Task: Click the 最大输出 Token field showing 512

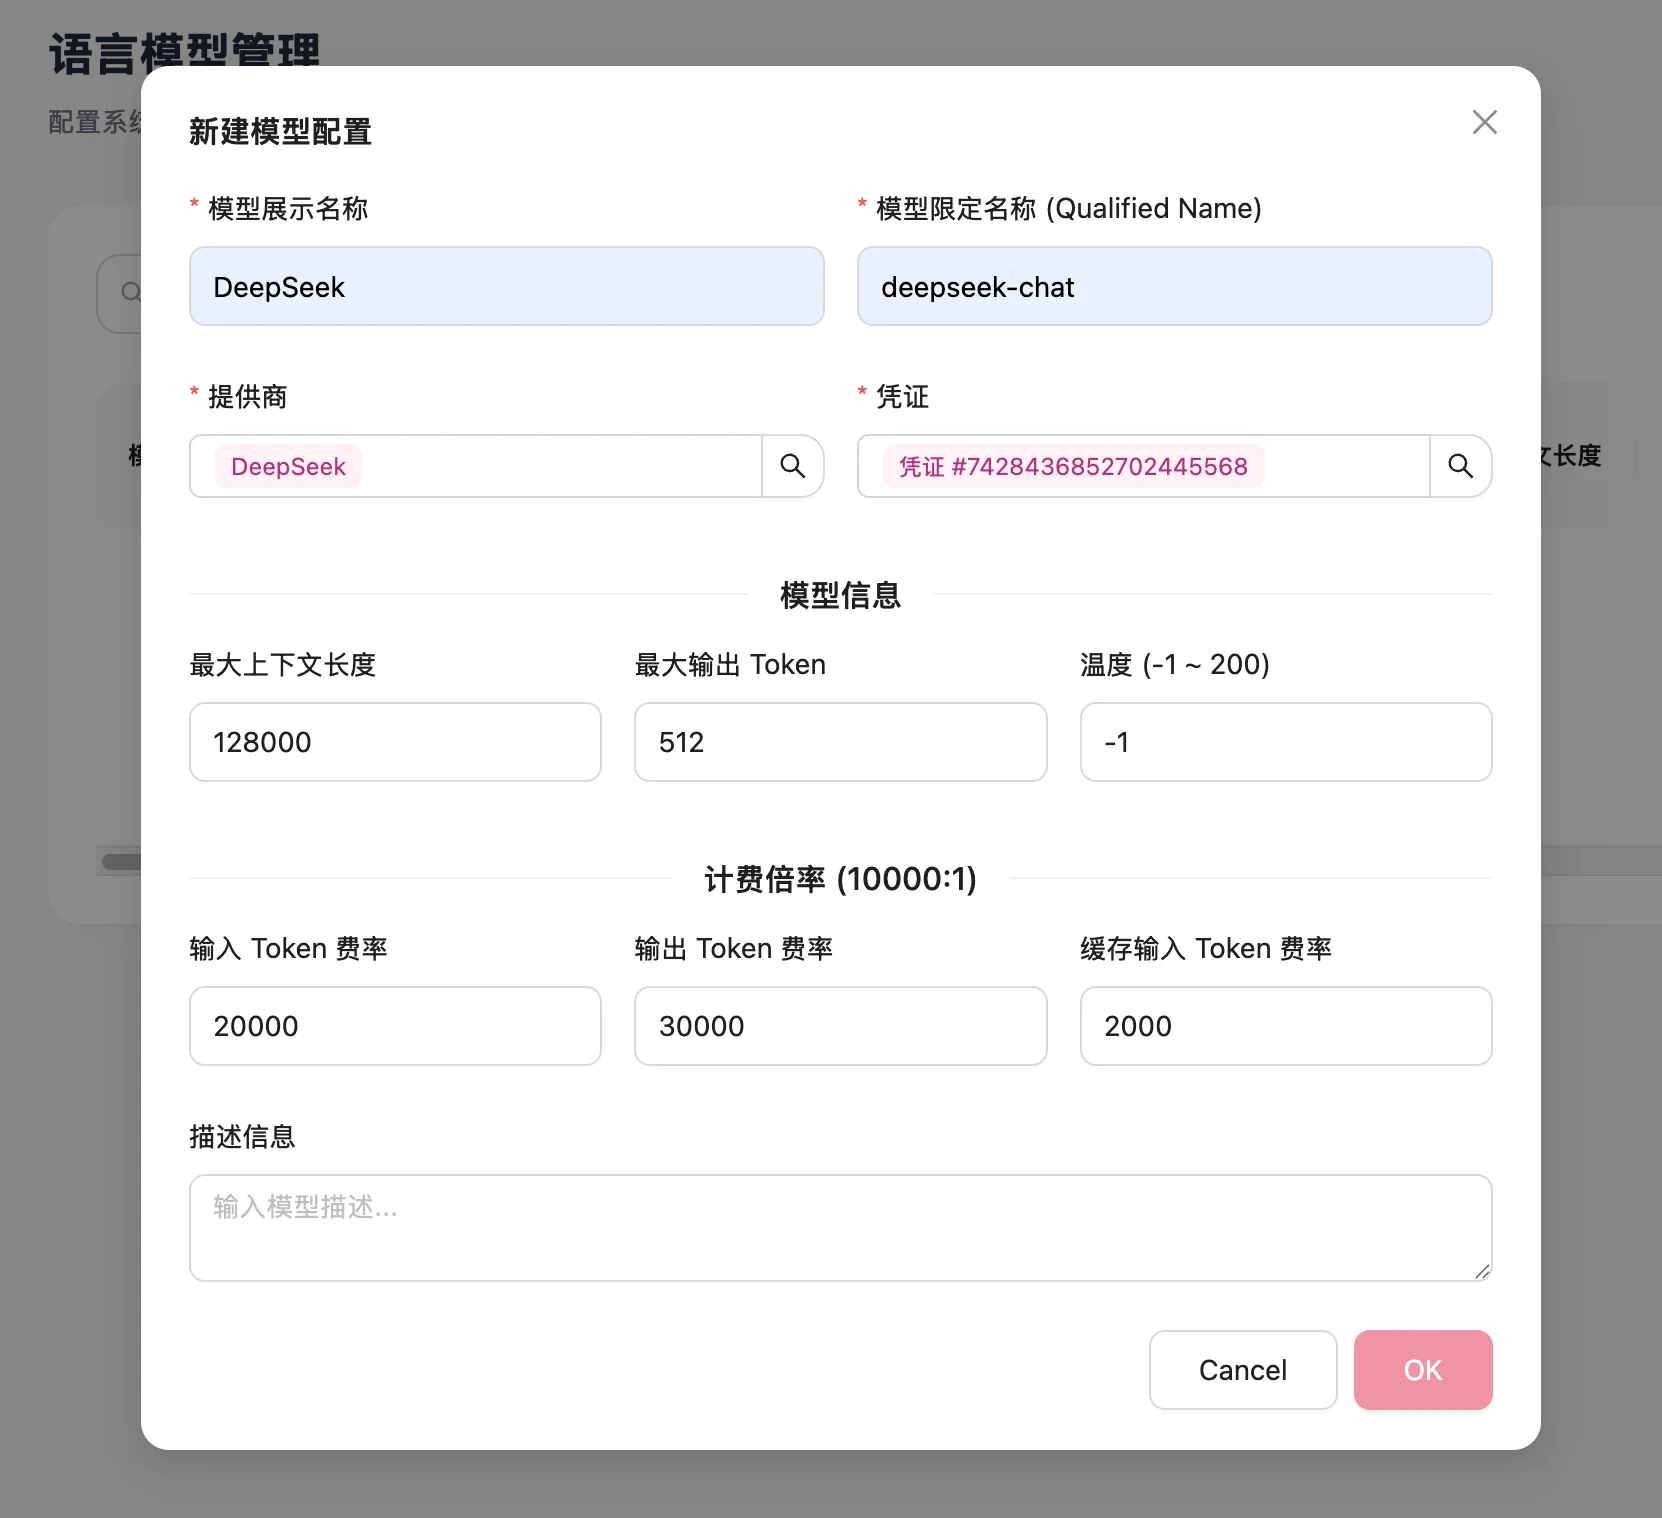Action: point(840,742)
